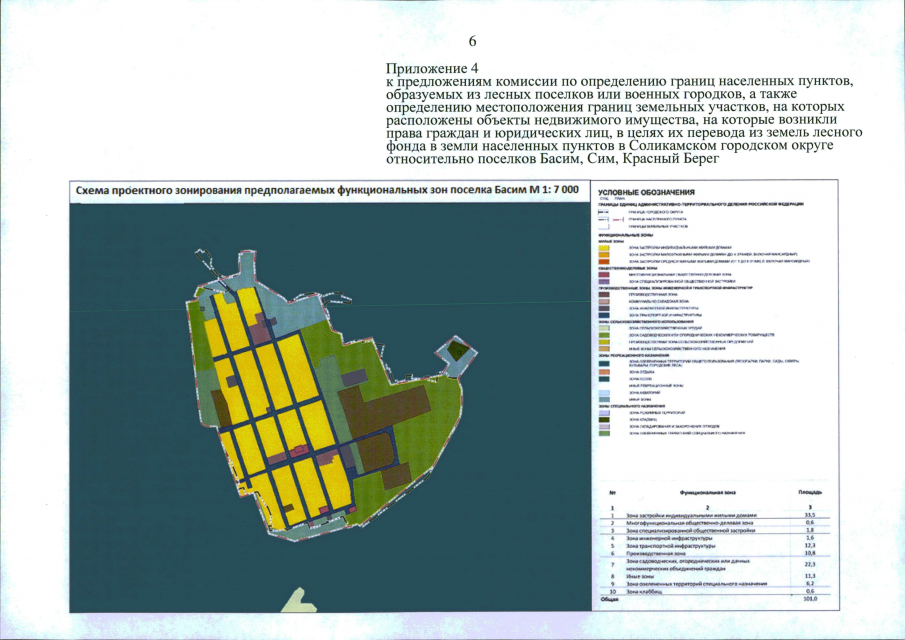The height and width of the screenshot is (640, 905).
Task: Select table row 1 individual housing zone
Action: point(714,515)
